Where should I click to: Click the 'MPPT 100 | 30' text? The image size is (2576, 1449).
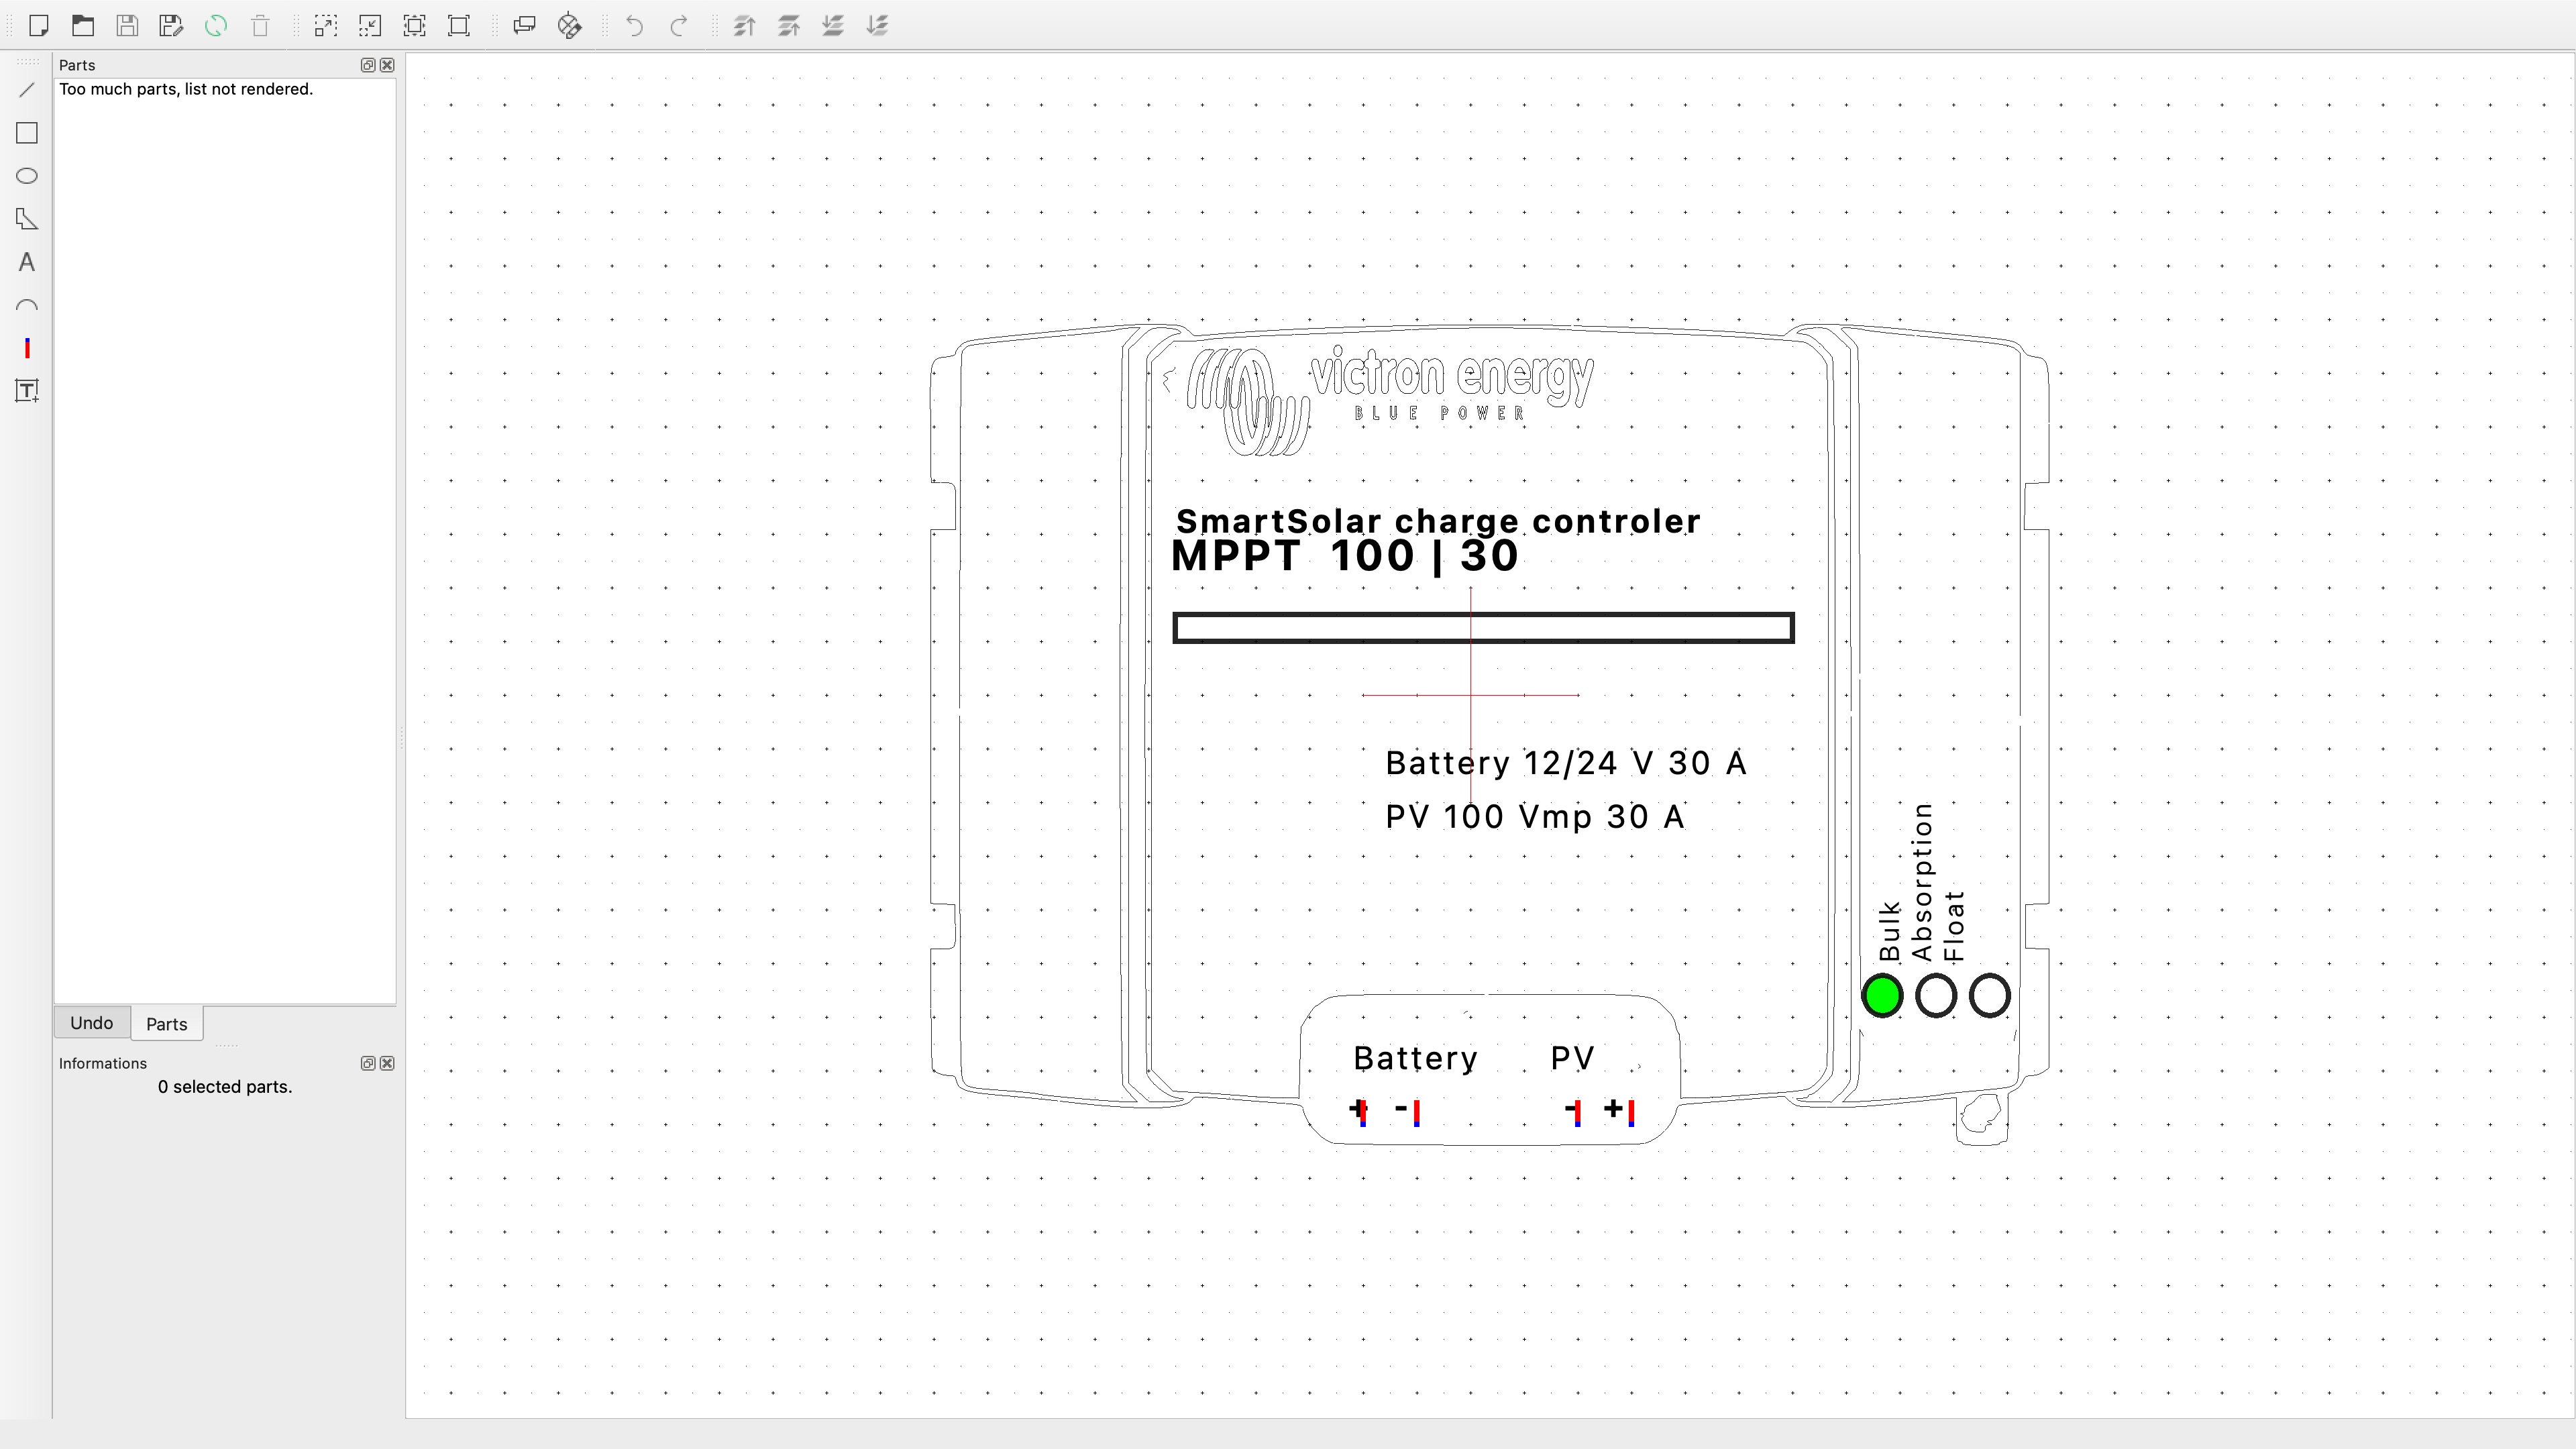pos(1344,556)
